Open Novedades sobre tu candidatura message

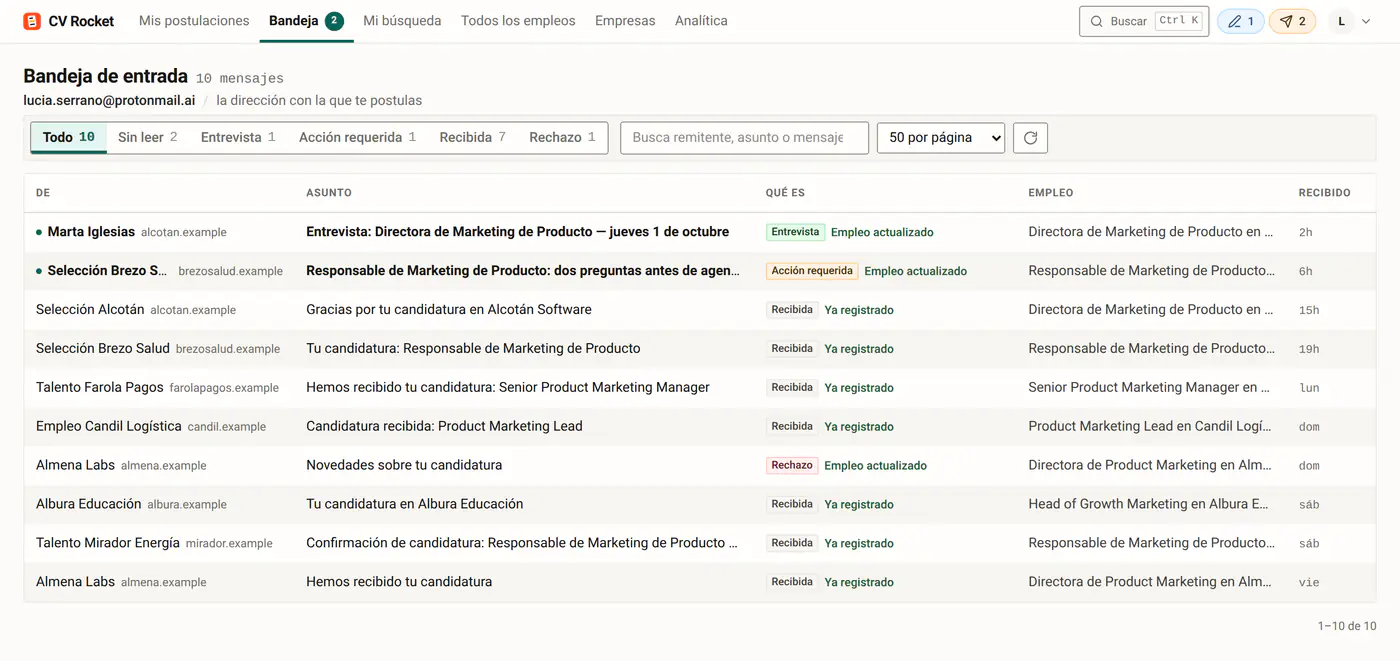click(x=404, y=465)
